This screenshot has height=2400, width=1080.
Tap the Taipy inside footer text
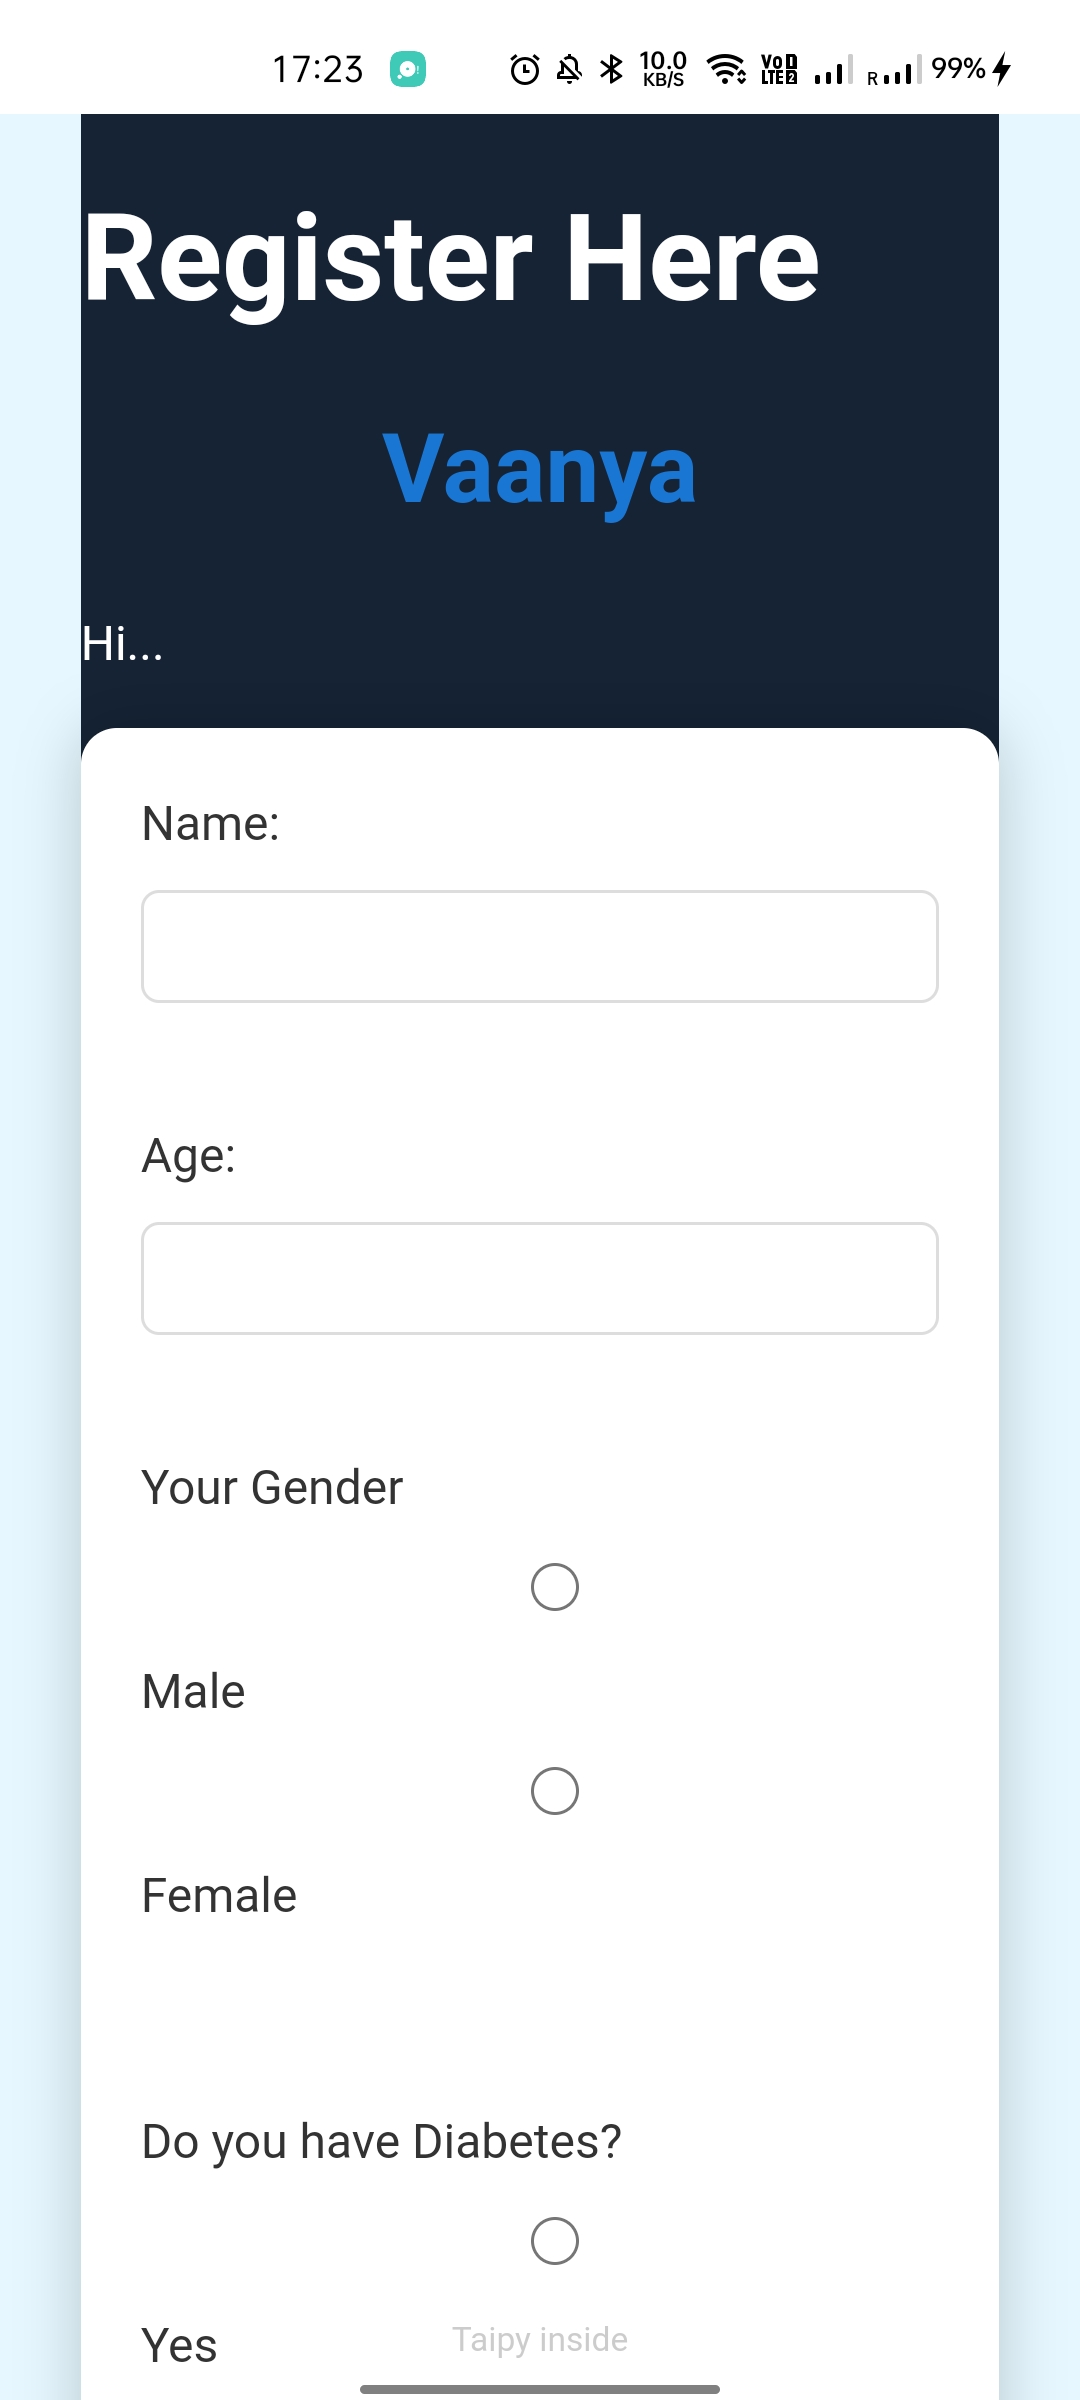540,2339
